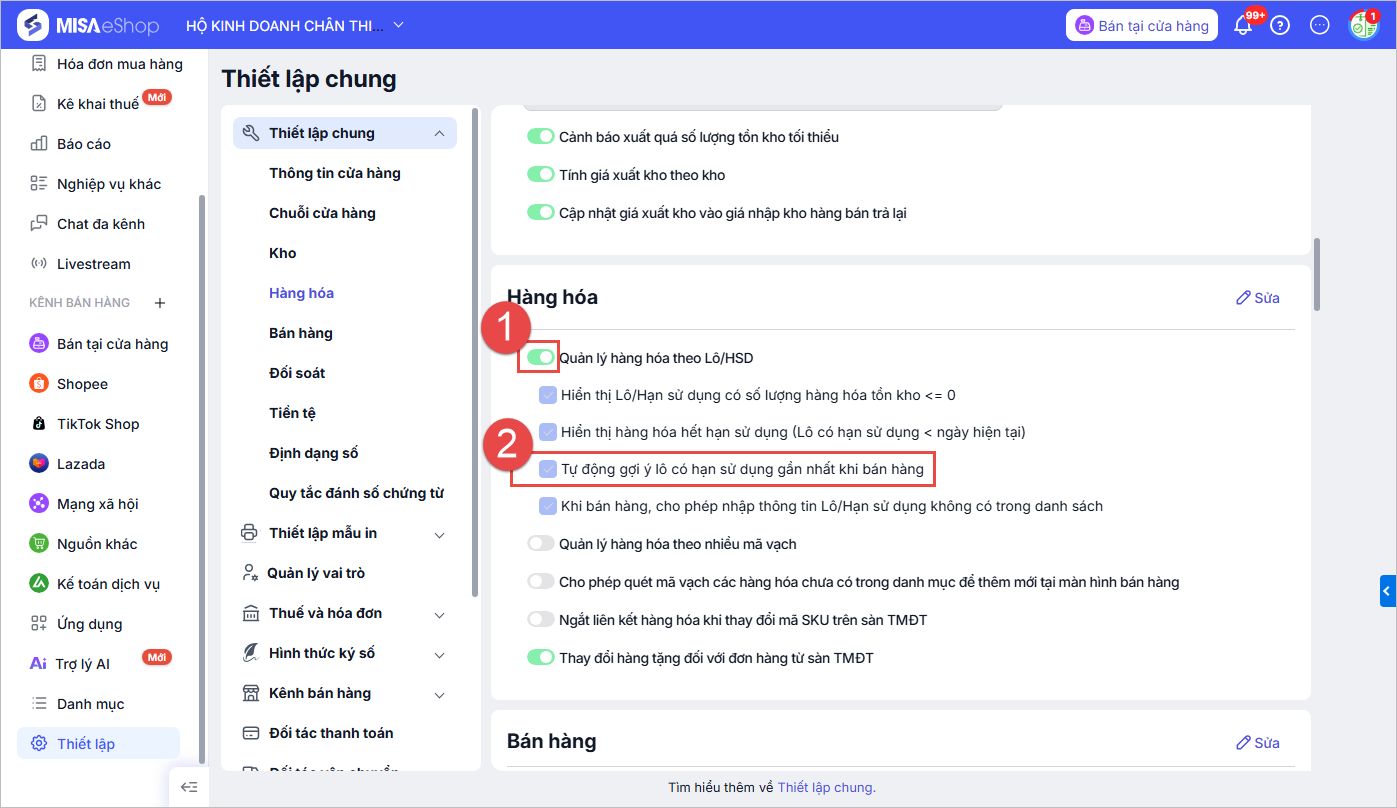Screen dimensions: 1397x808
Task: Toggle Thay đổi hàng tặng đơn hàng sàn TMĐT
Action: [540, 658]
